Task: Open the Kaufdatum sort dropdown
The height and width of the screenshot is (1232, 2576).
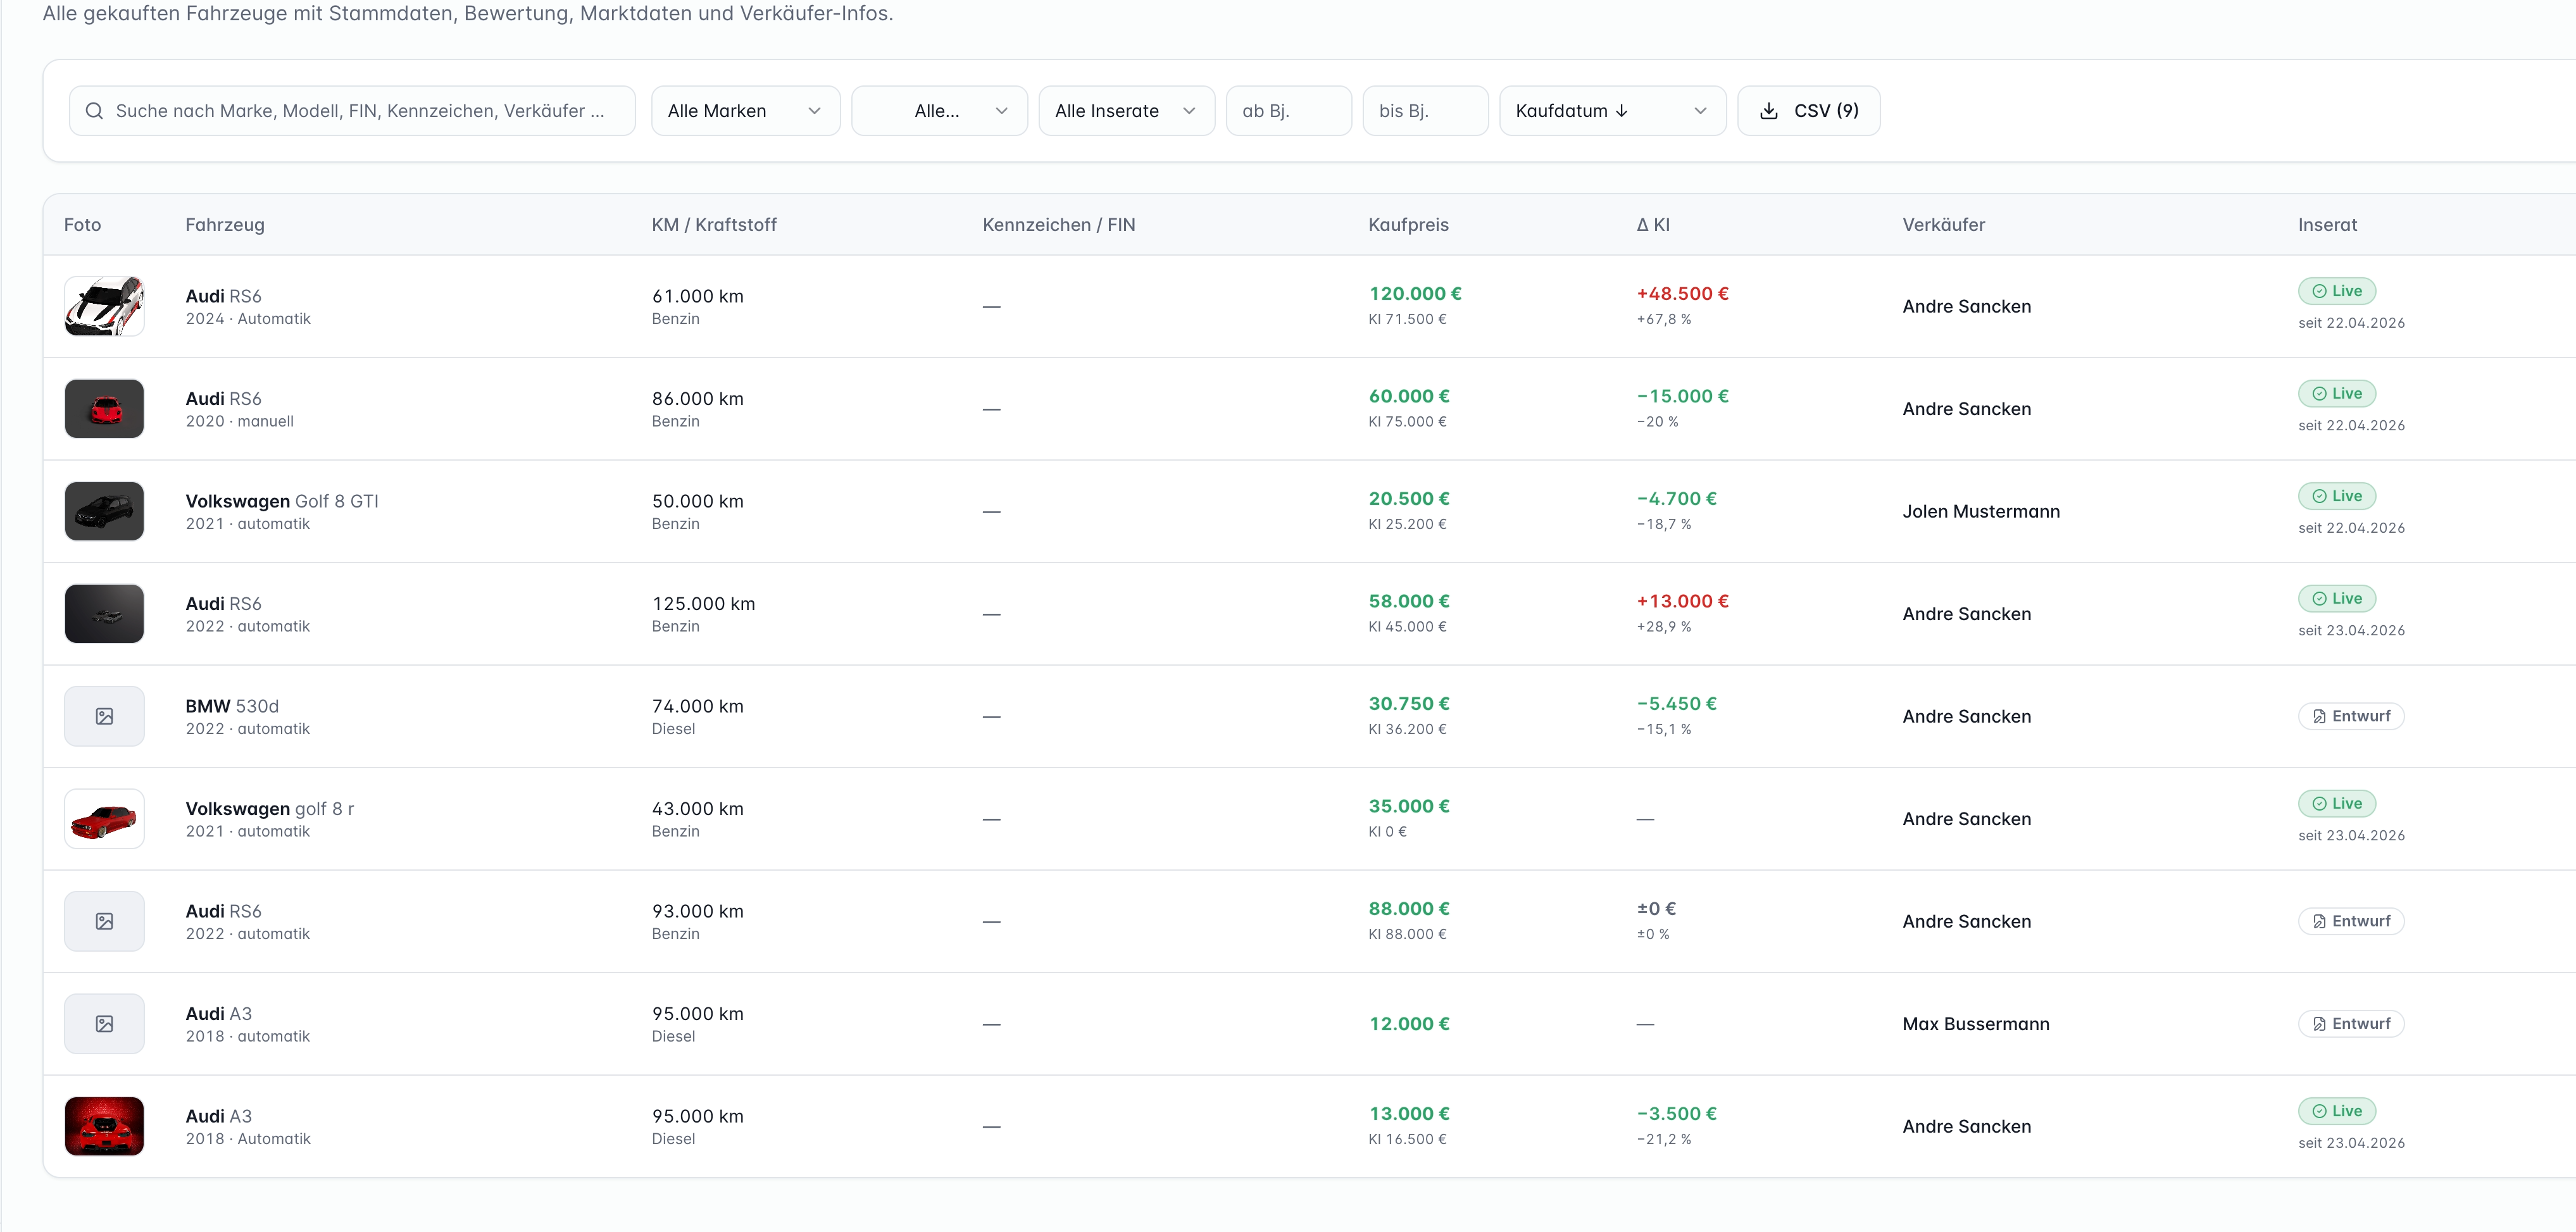Action: (x=1612, y=111)
